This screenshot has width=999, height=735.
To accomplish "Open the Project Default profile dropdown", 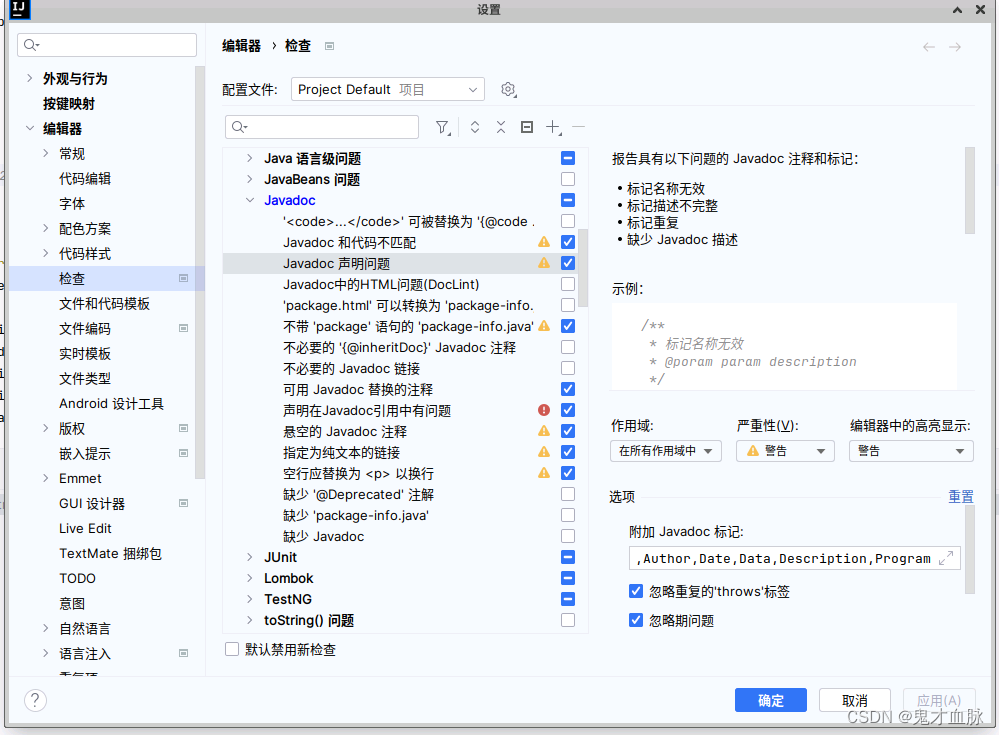I will point(387,89).
